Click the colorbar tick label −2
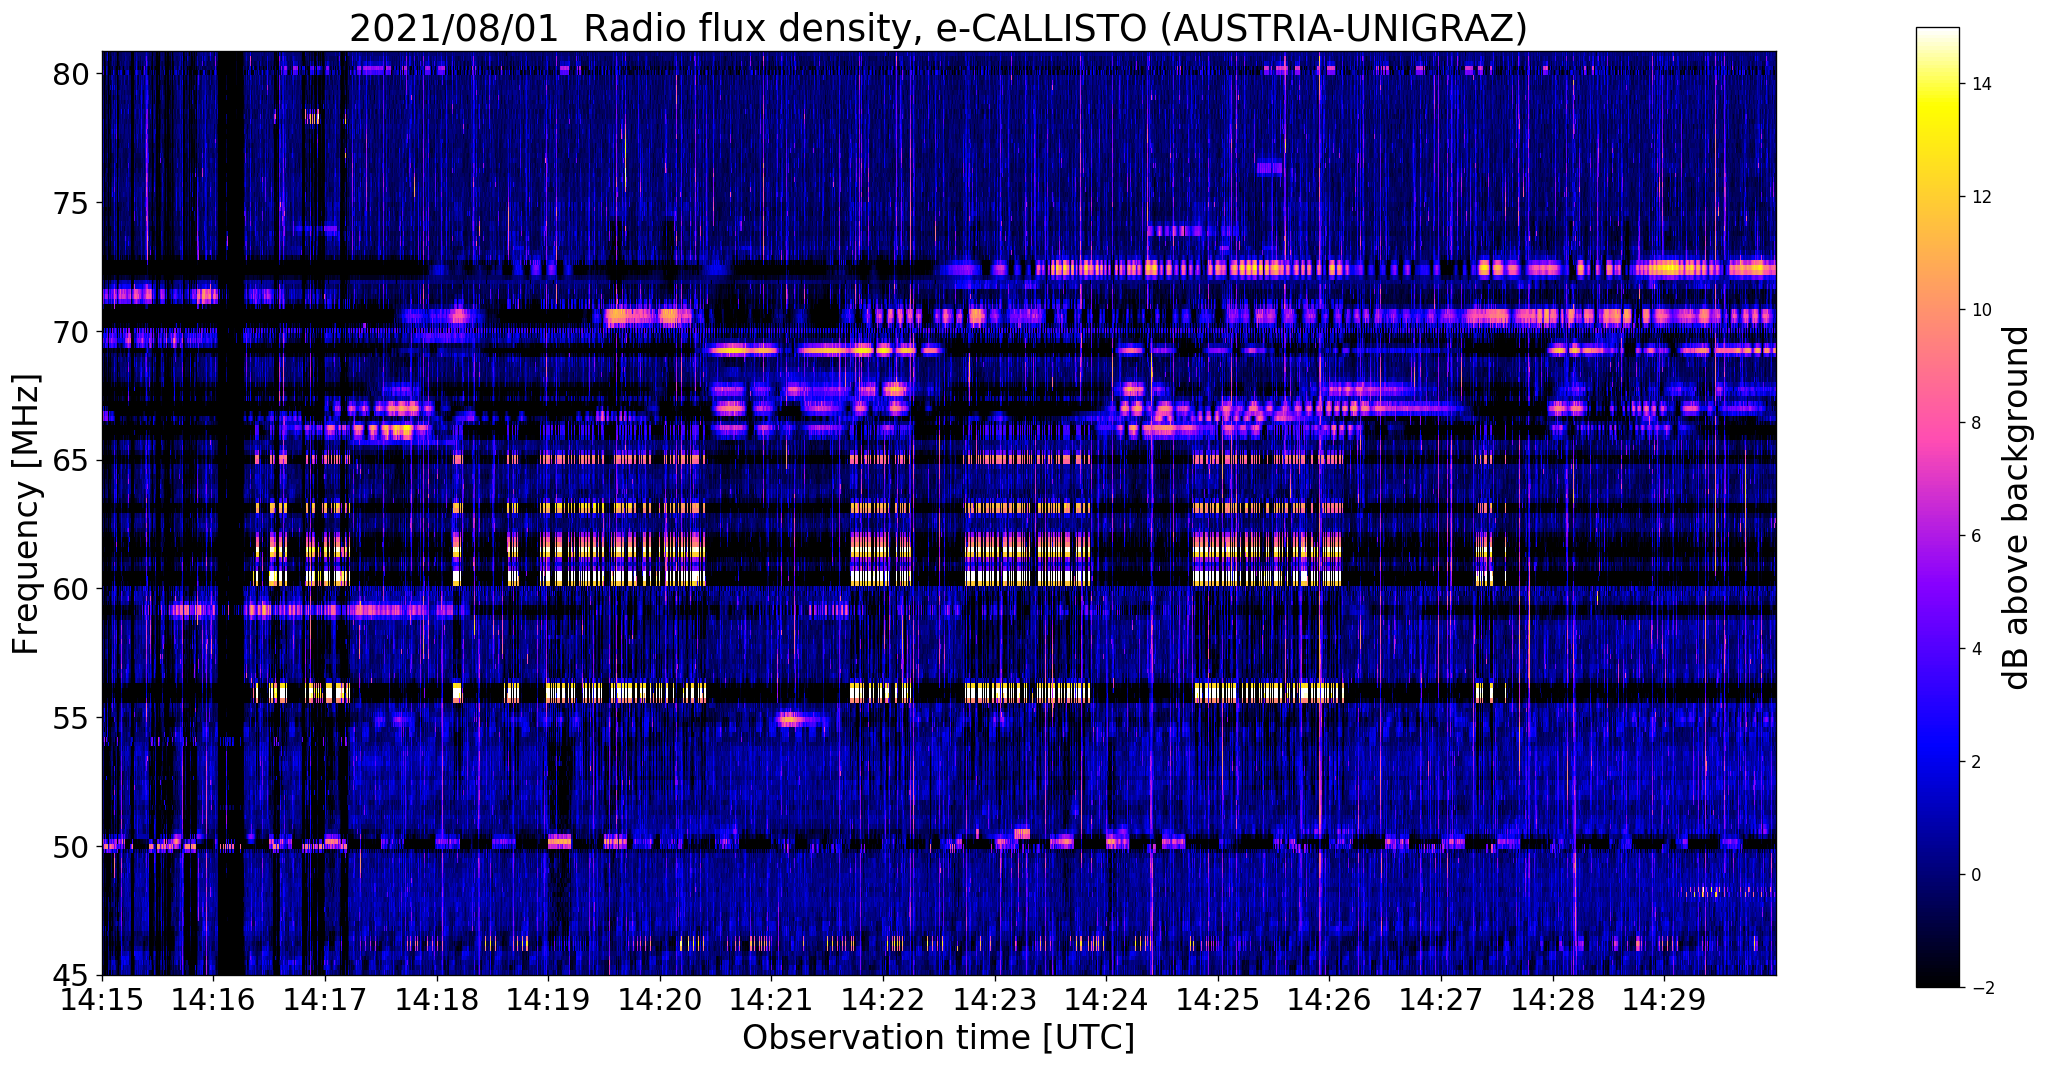 coord(1981,988)
